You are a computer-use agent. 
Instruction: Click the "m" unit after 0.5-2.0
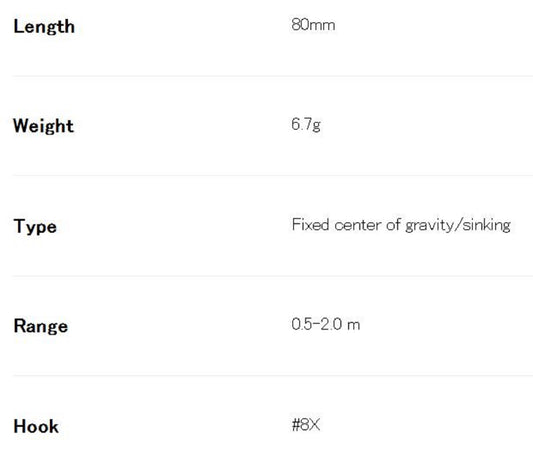[354, 325]
